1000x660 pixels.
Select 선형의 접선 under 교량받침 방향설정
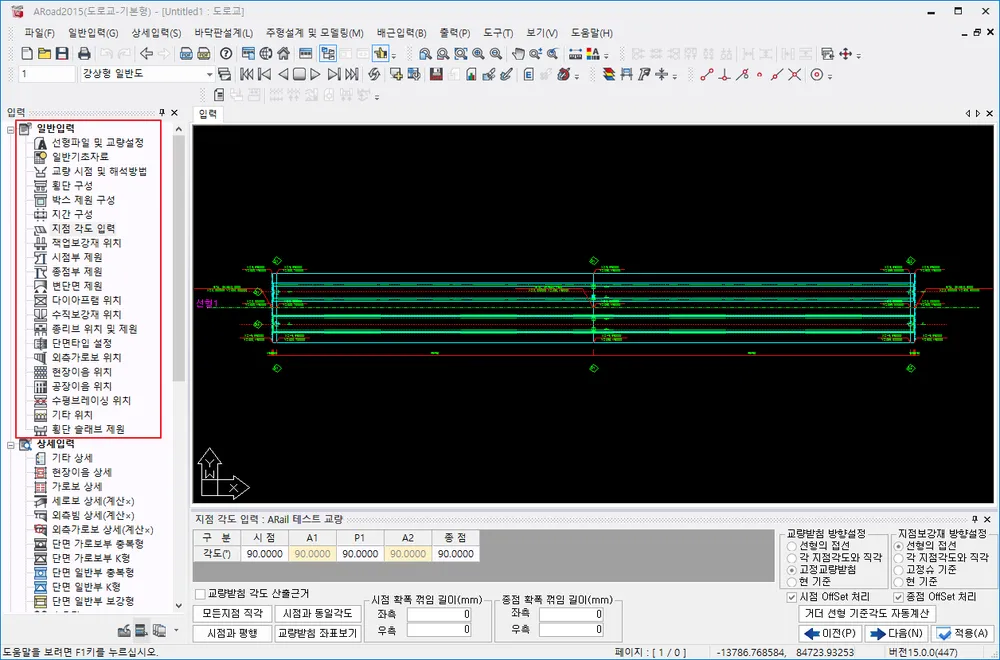[791, 546]
